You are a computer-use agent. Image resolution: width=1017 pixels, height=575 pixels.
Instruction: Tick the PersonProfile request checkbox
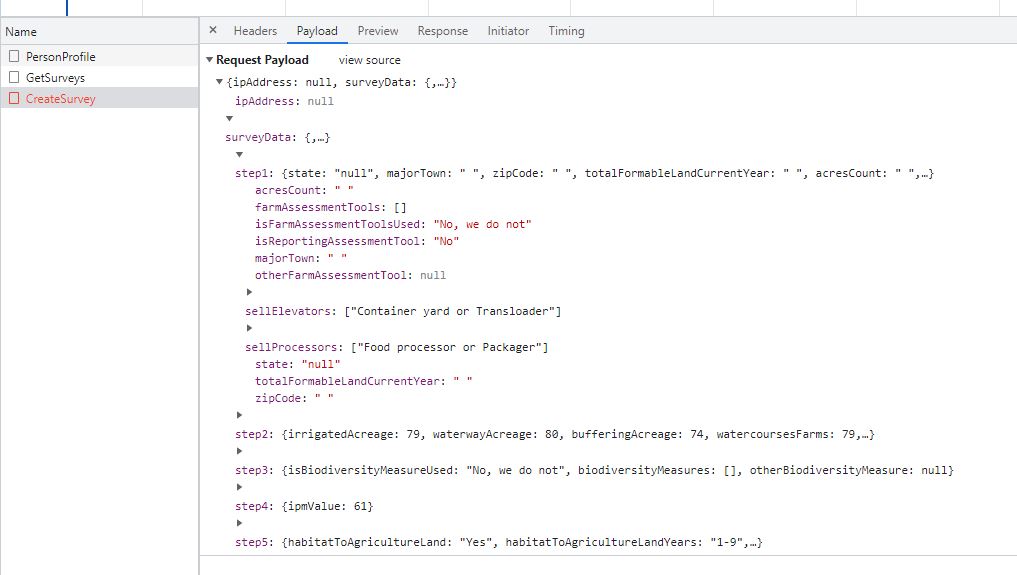pyautogui.click(x=14, y=57)
